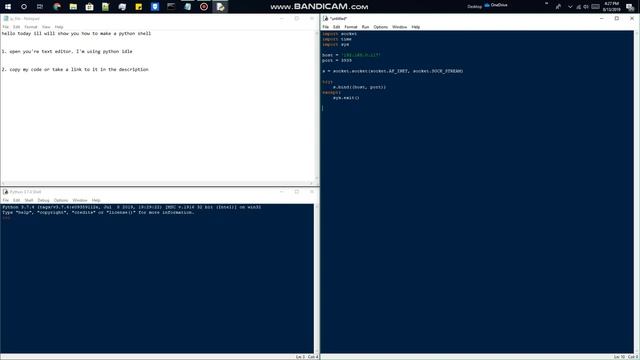Click the Python Shell vertical scrollbar
This screenshot has height=360, width=640.
pos(316,279)
